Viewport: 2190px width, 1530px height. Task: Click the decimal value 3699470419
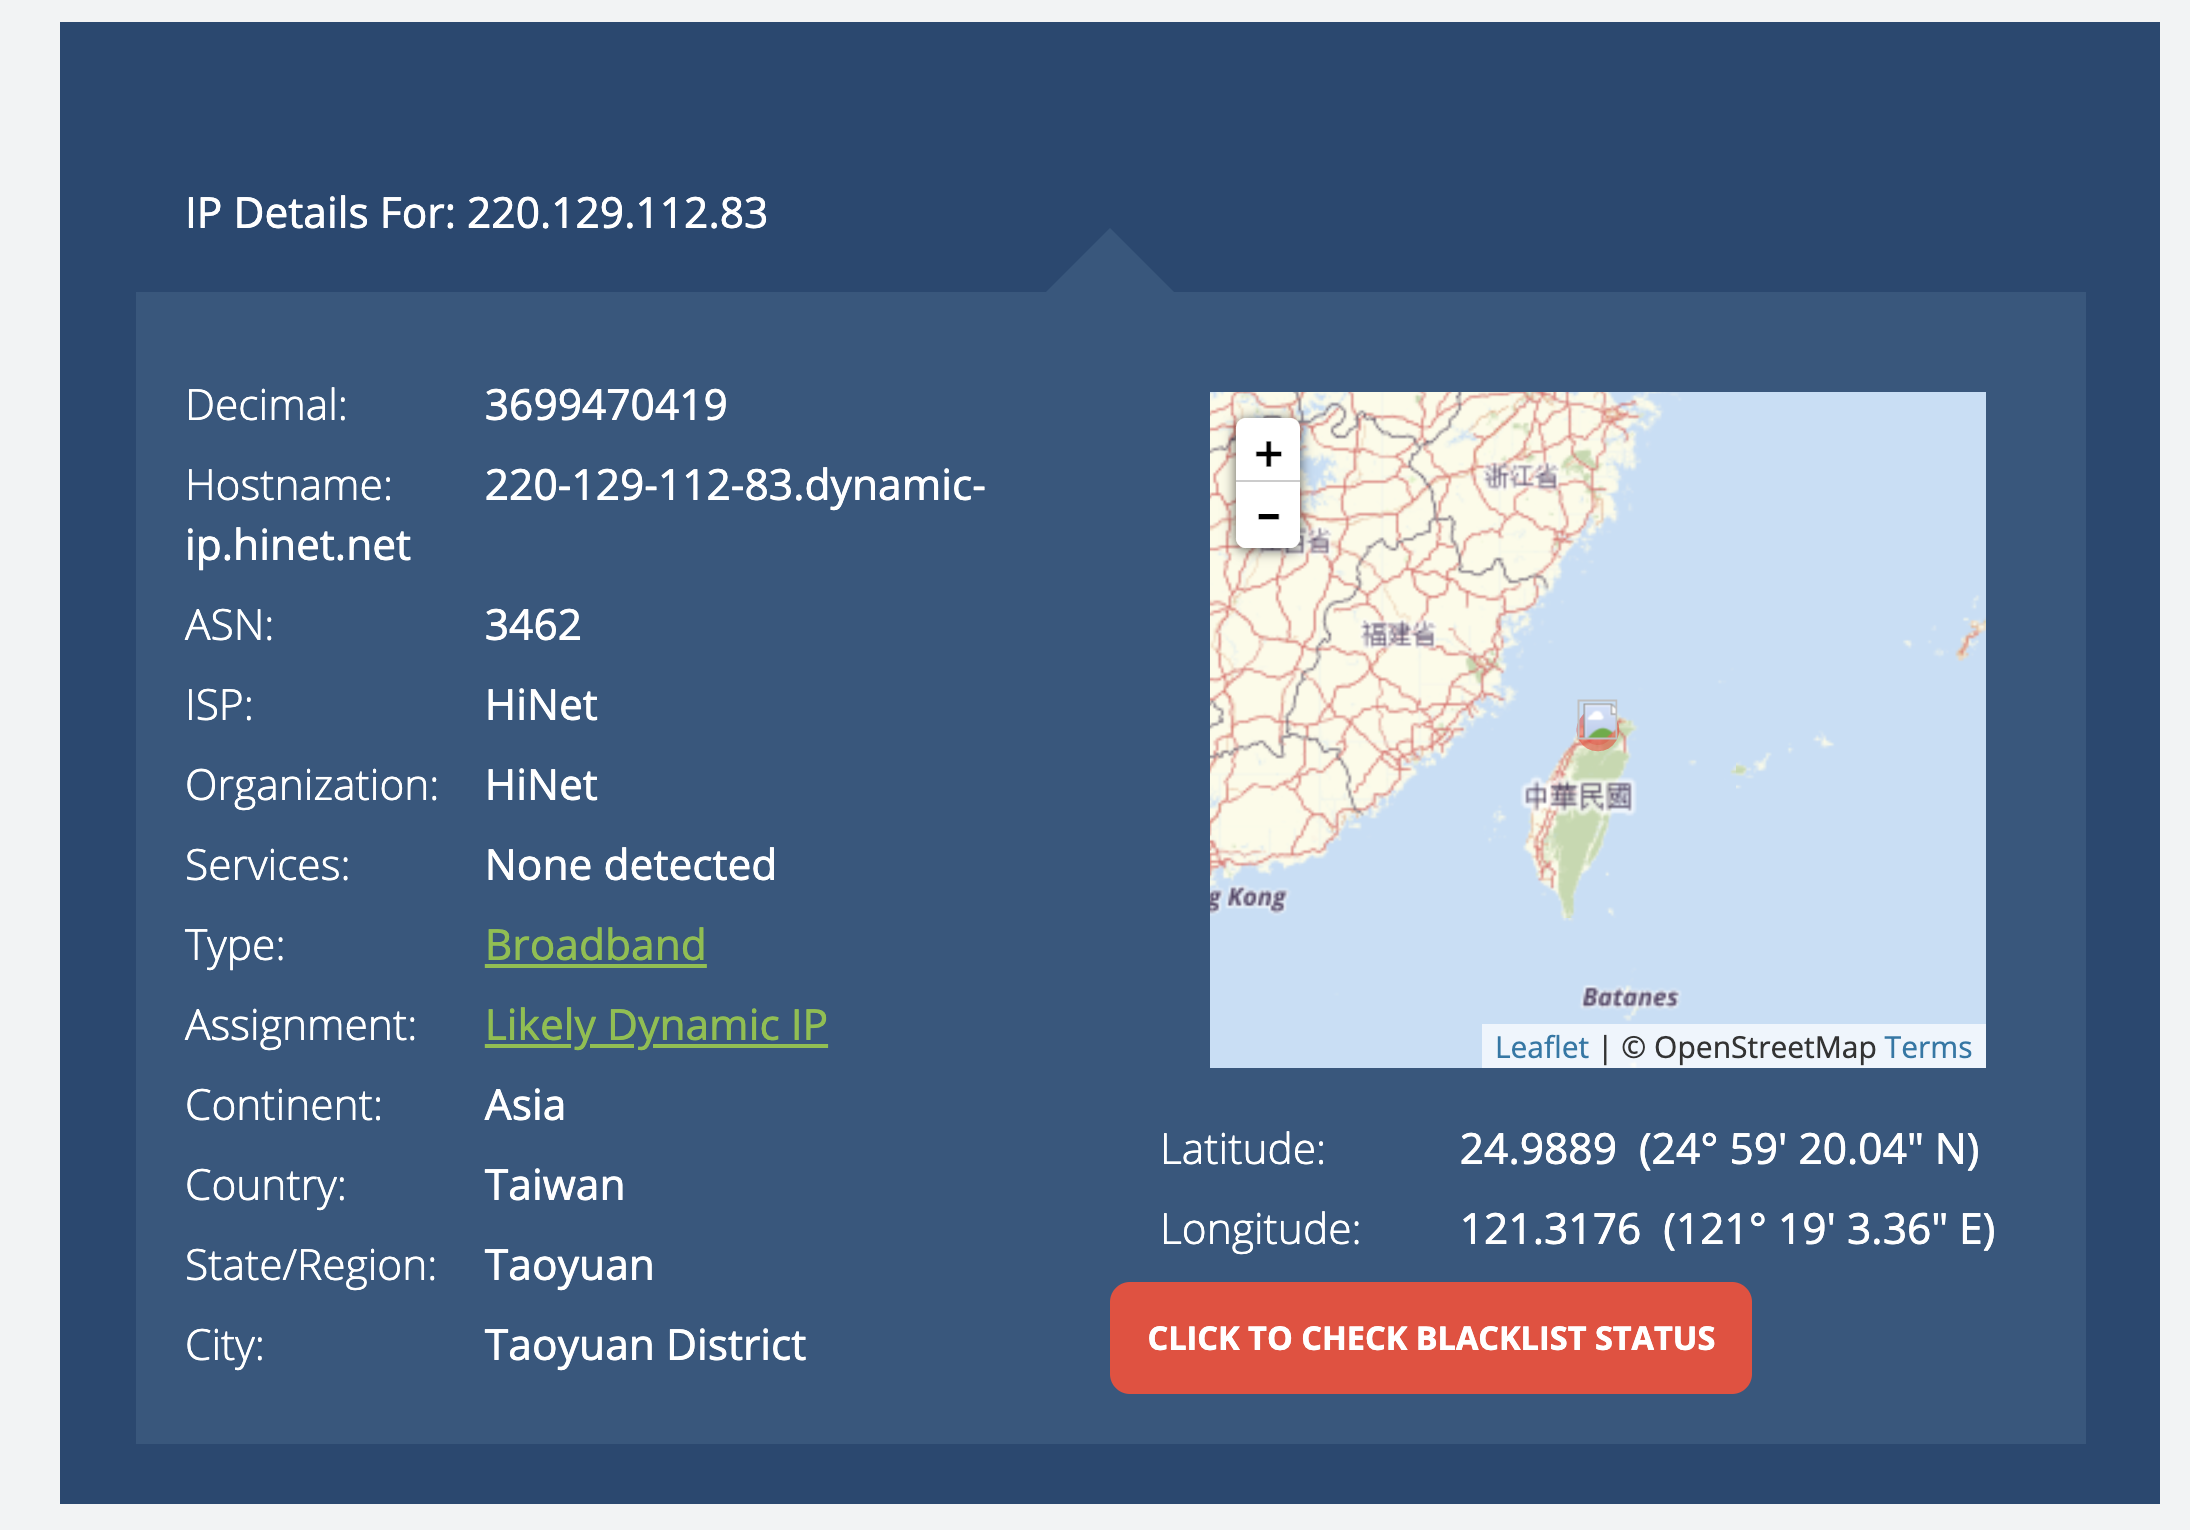pyautogui.click(x=606, y=405)
